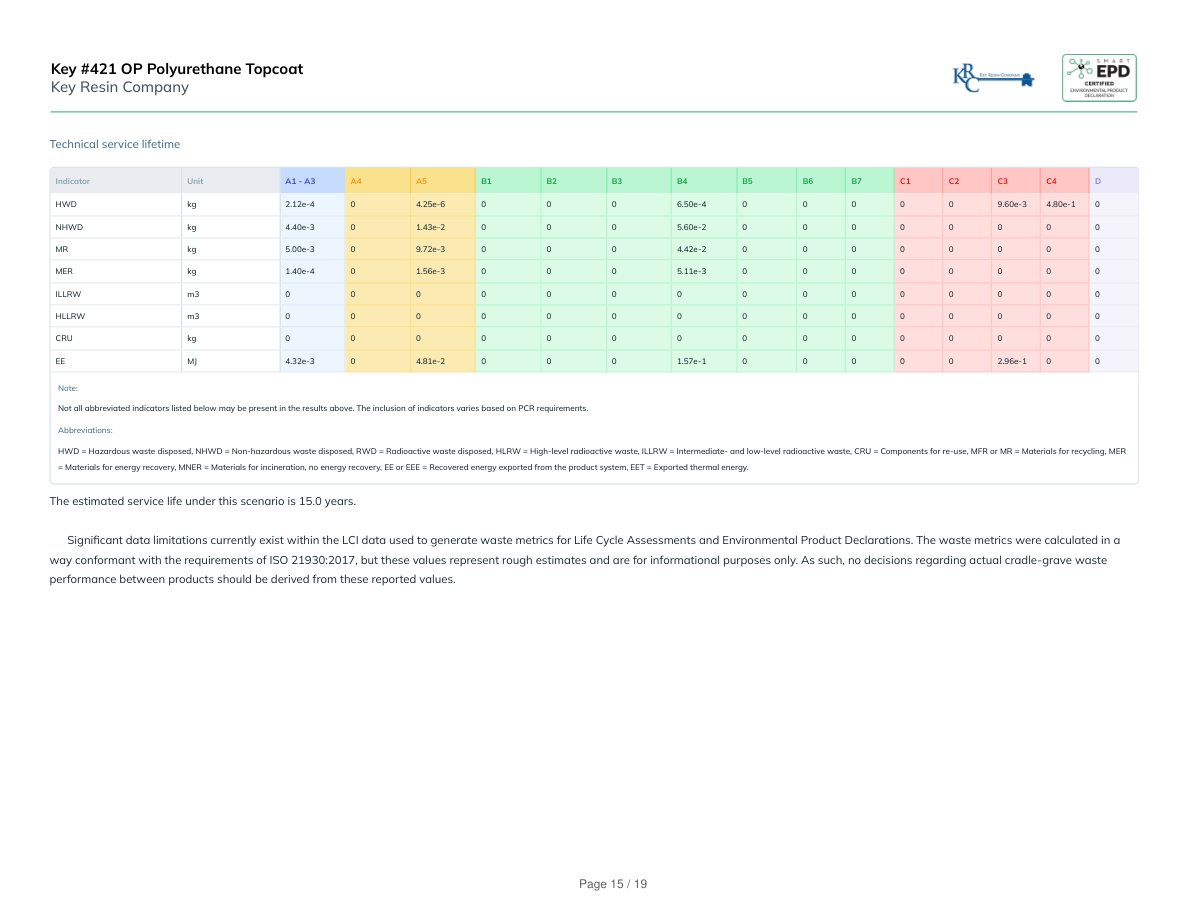Click the 'Indicator' column header
The width and height of the screenshot is (1188, 918).
tap(73, 181)
